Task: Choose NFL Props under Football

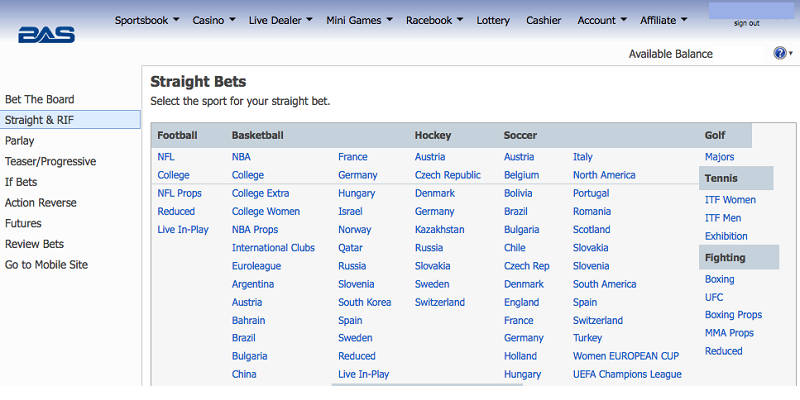Action: 180,193
